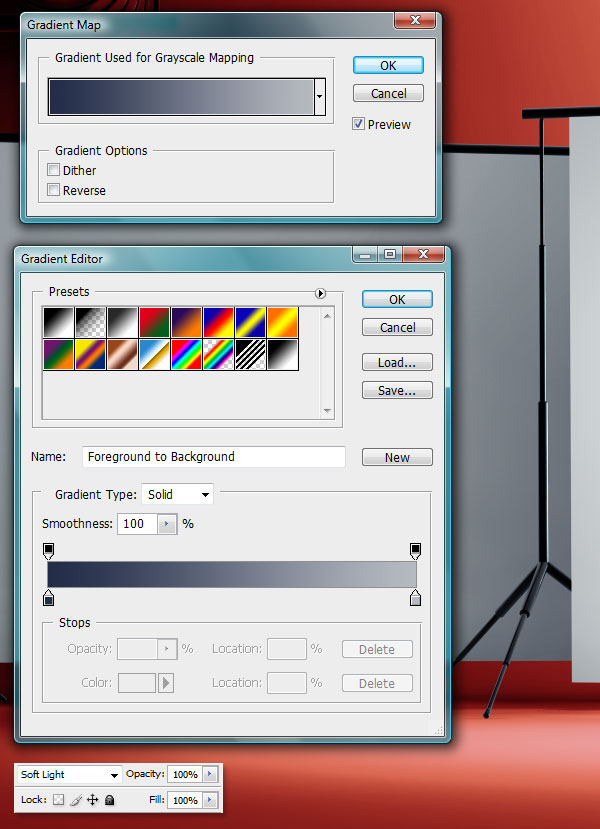
Task: Click OK in Gradient Editor
Action: (x=397, y=299)
